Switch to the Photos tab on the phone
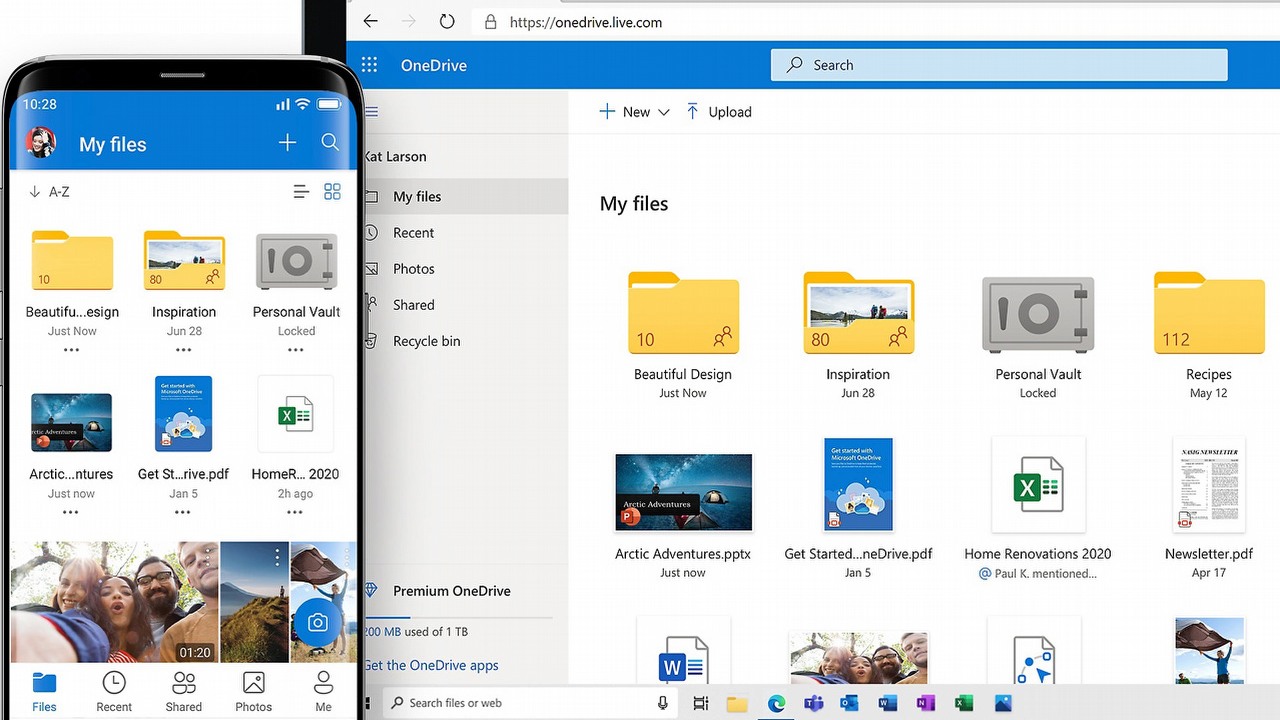The image size is (1280, 720). tap(253, 692)
